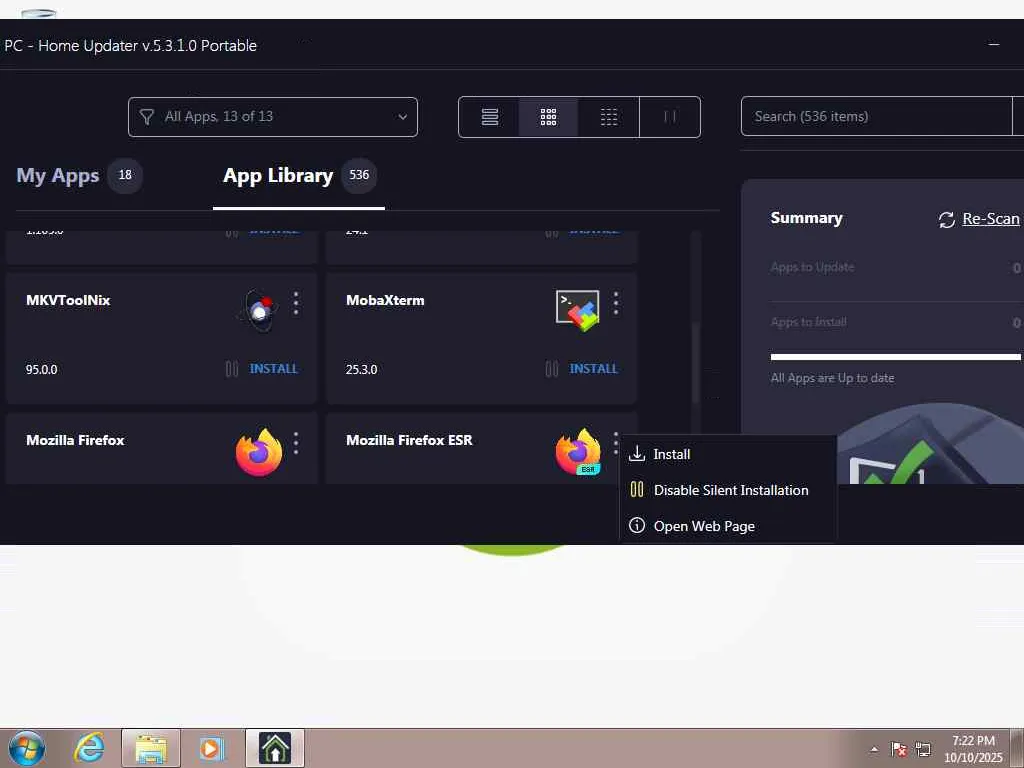The image size is (1024, 768).
Task: Click the 536 badge next to App Library
Action: pyautogui.click(x=359, y=175)
